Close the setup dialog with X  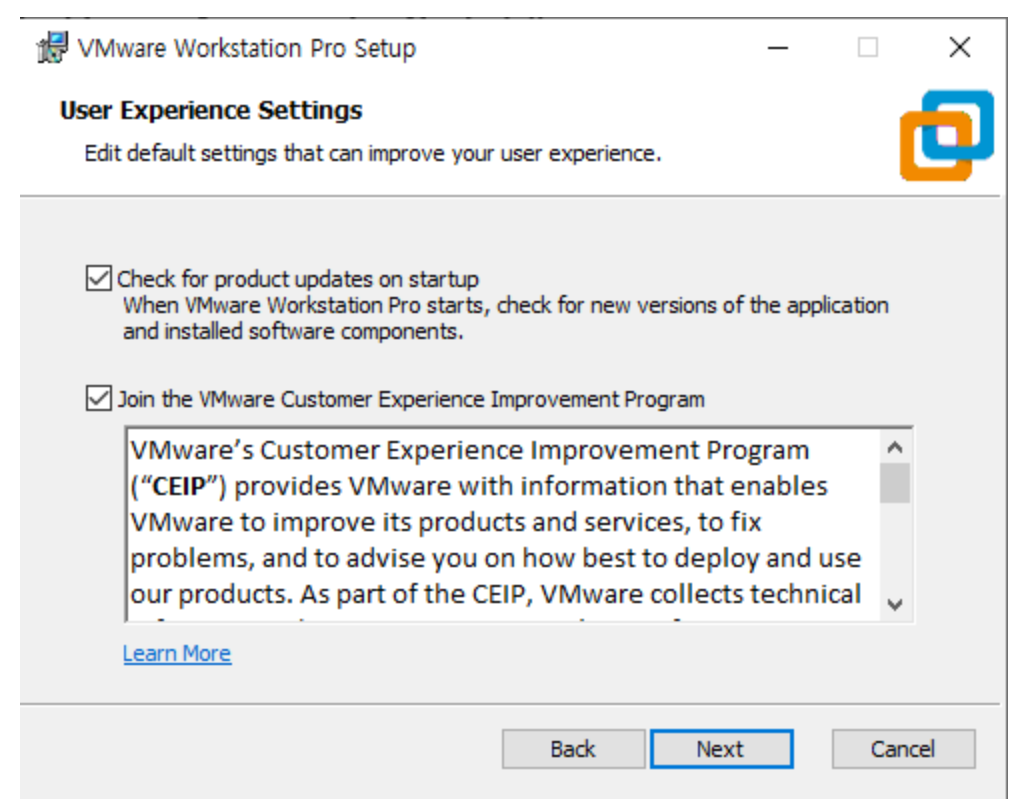point(959,47)
